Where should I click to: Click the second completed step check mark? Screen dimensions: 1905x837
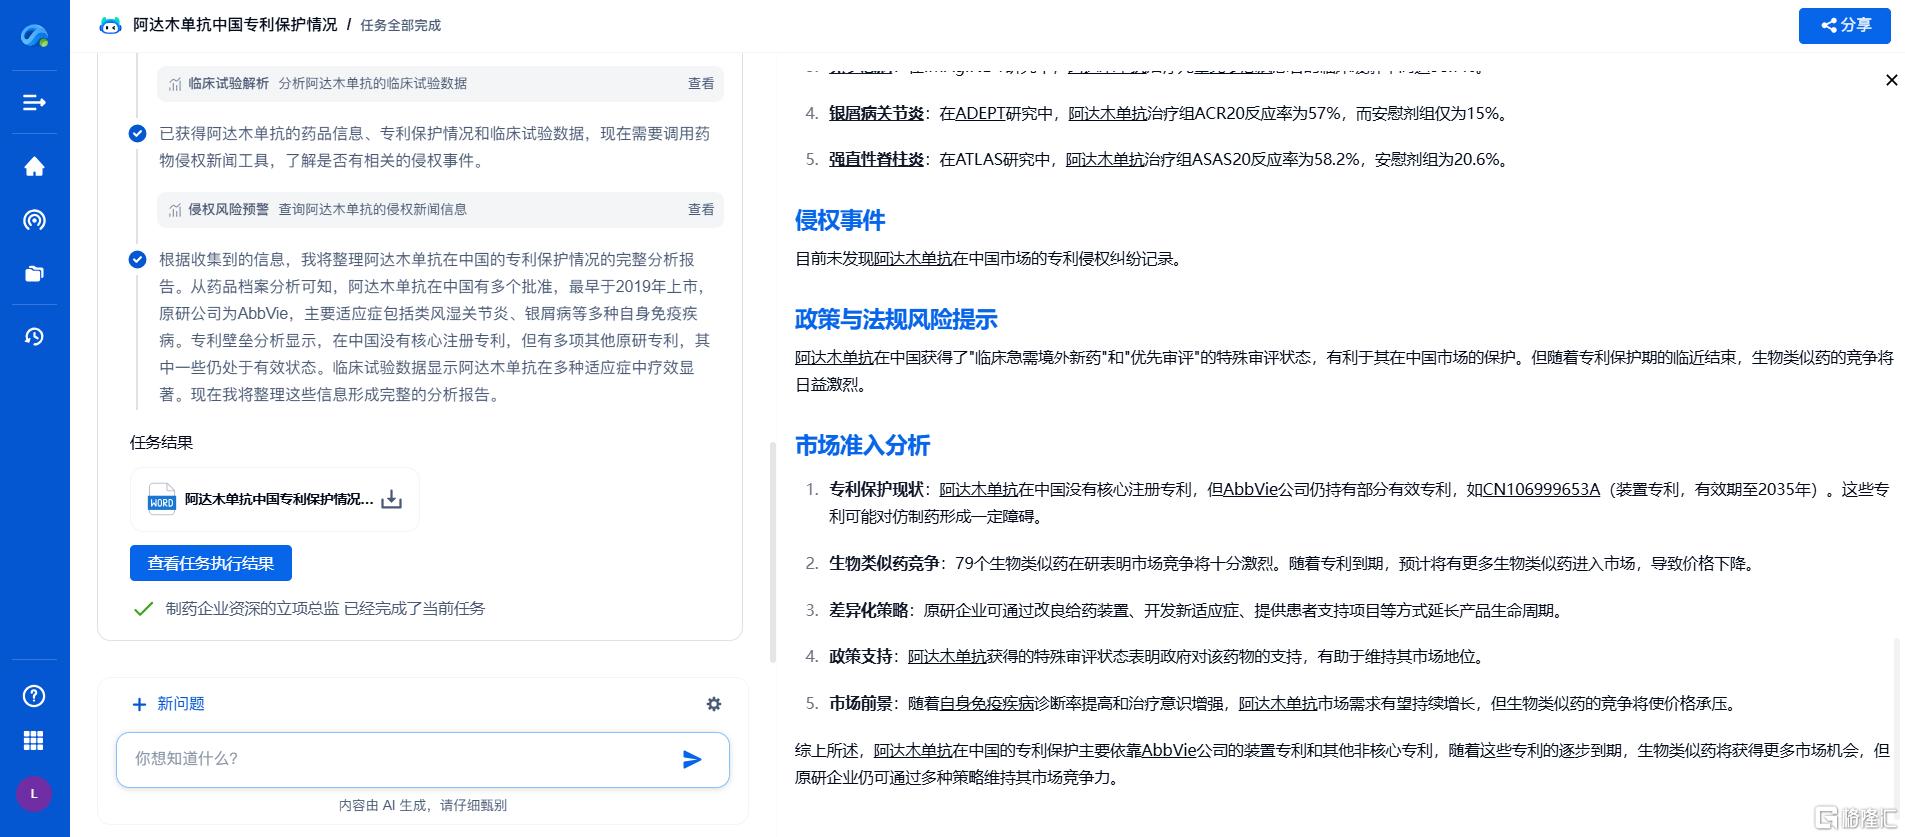(x=138, y=260)
